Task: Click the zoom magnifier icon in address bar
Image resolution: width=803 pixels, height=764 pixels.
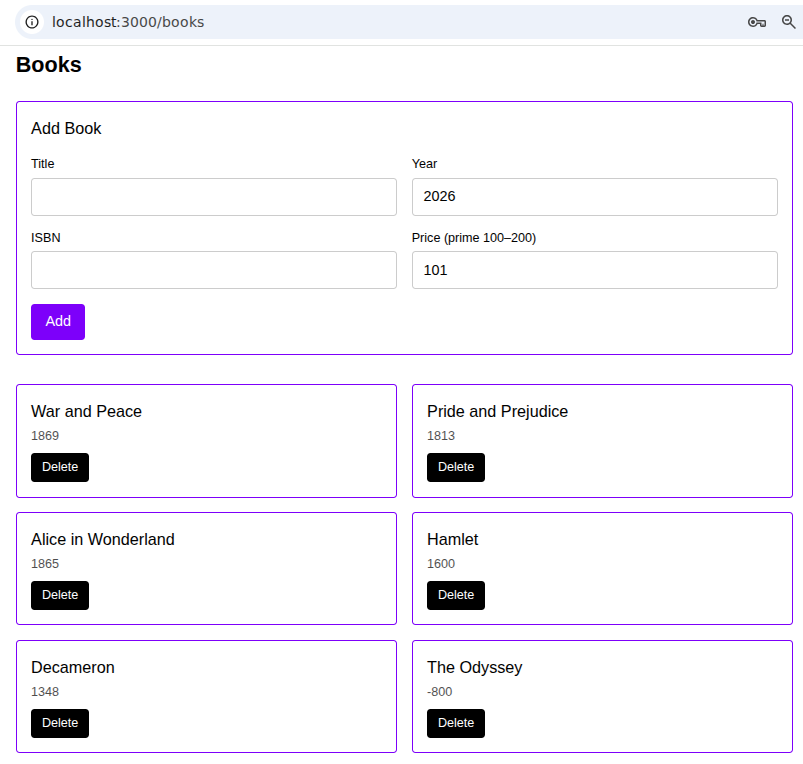Action: coord(788,22)
